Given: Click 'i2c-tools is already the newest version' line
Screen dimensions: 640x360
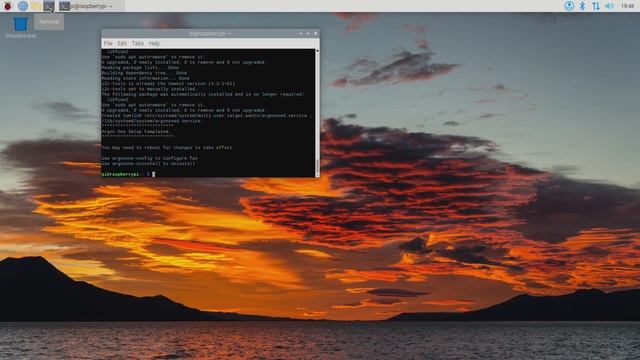Looking at the screenshot, I should click(169, 83).
